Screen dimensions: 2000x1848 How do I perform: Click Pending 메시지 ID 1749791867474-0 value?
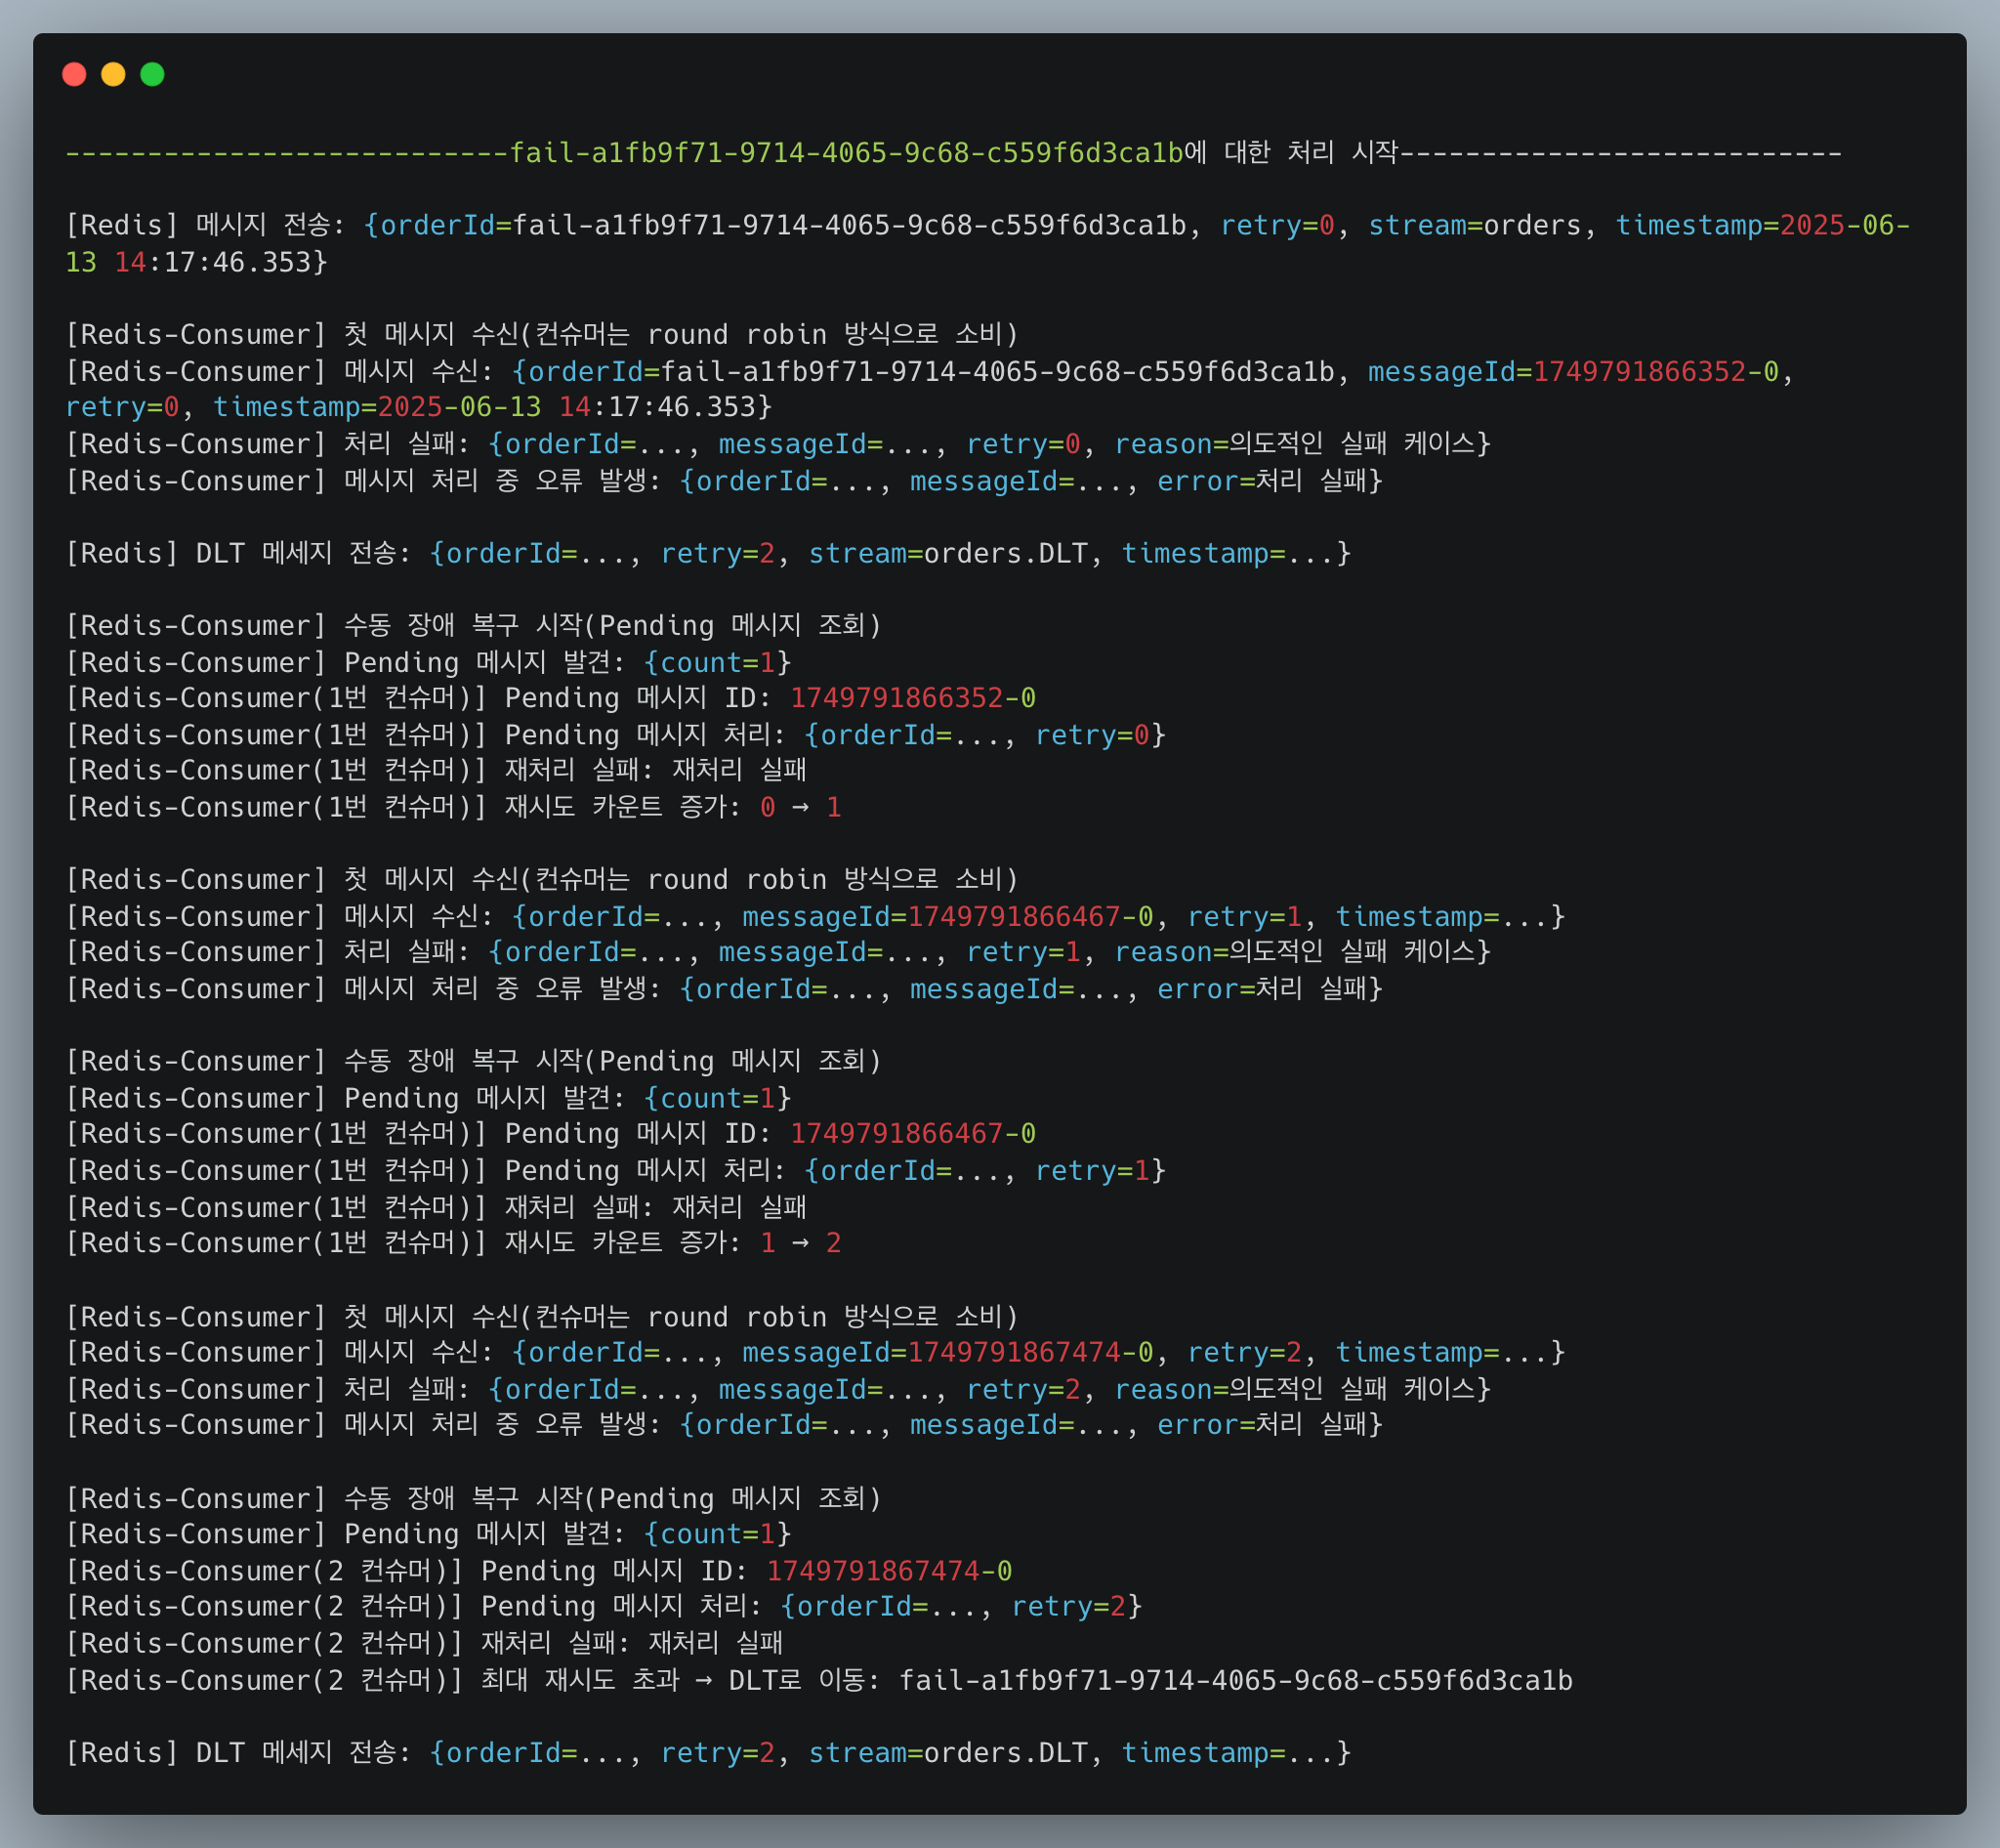point(888,1571)
